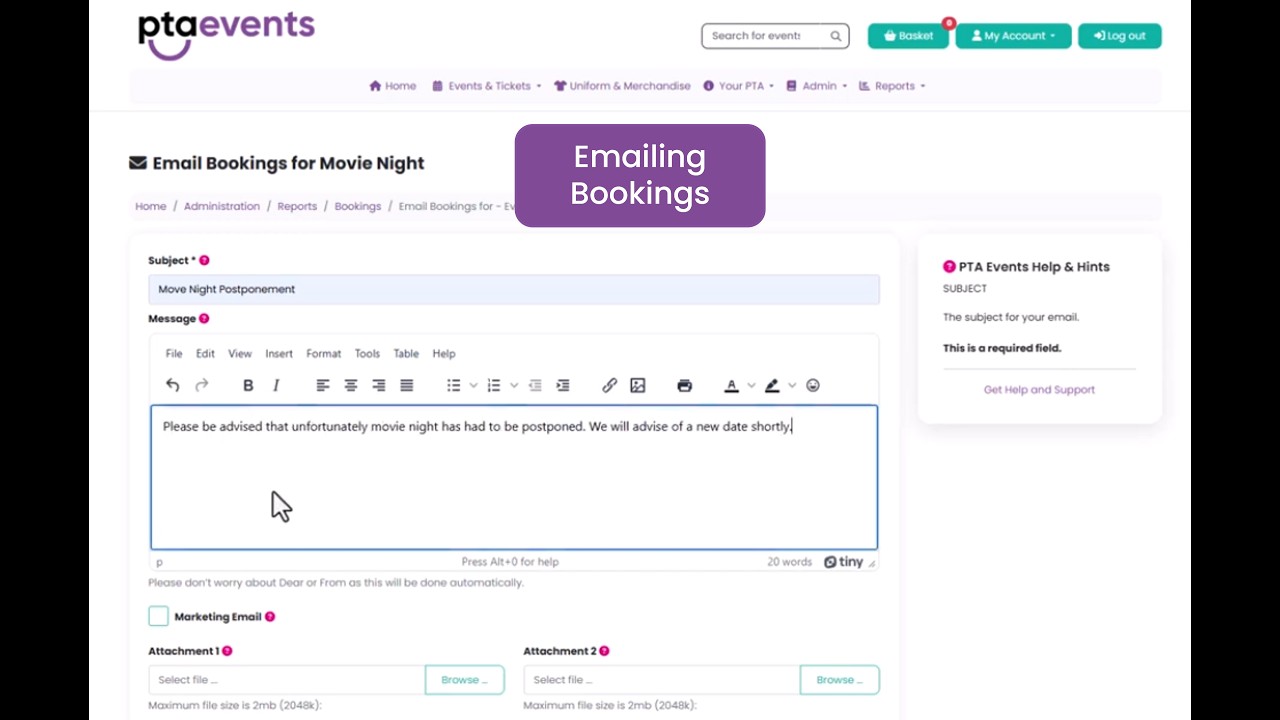Go to Home in navigation bar
The image size is (1280, 720).
click(x=392, y=86)
